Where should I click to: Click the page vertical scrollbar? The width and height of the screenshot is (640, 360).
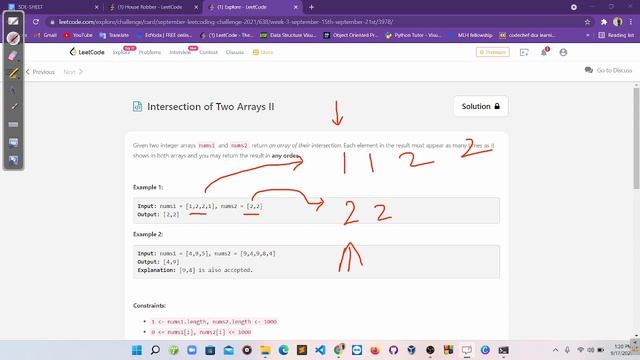pos(636,138)
